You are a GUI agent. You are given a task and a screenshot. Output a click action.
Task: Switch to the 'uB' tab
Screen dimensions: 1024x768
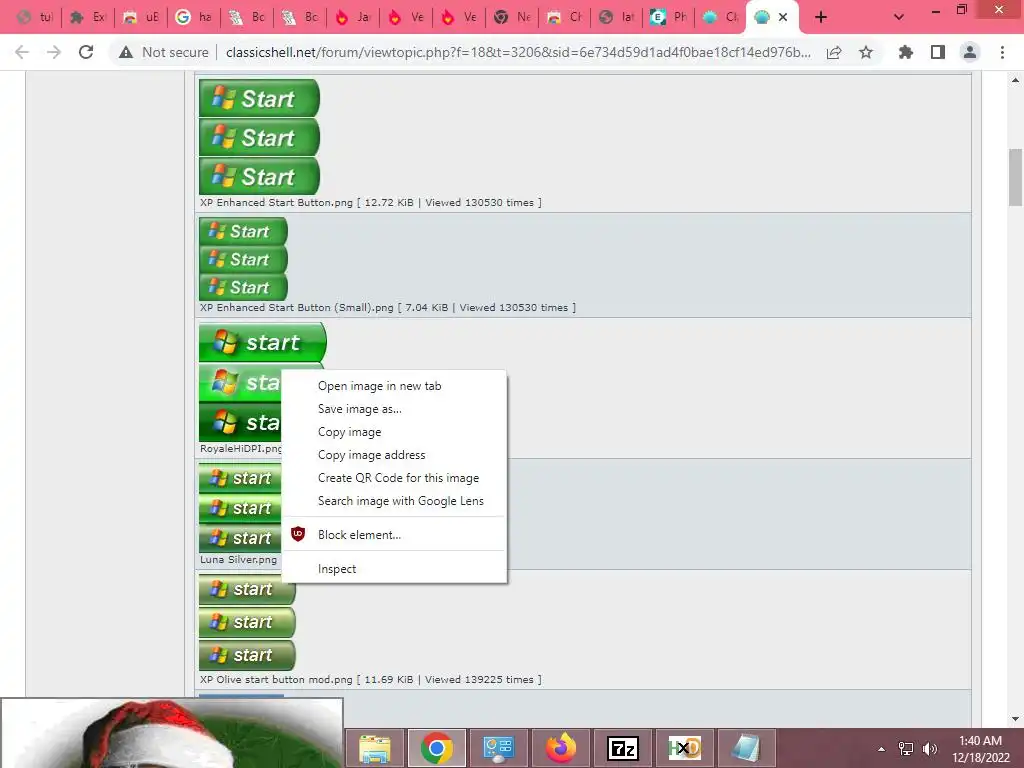[141, 18]
